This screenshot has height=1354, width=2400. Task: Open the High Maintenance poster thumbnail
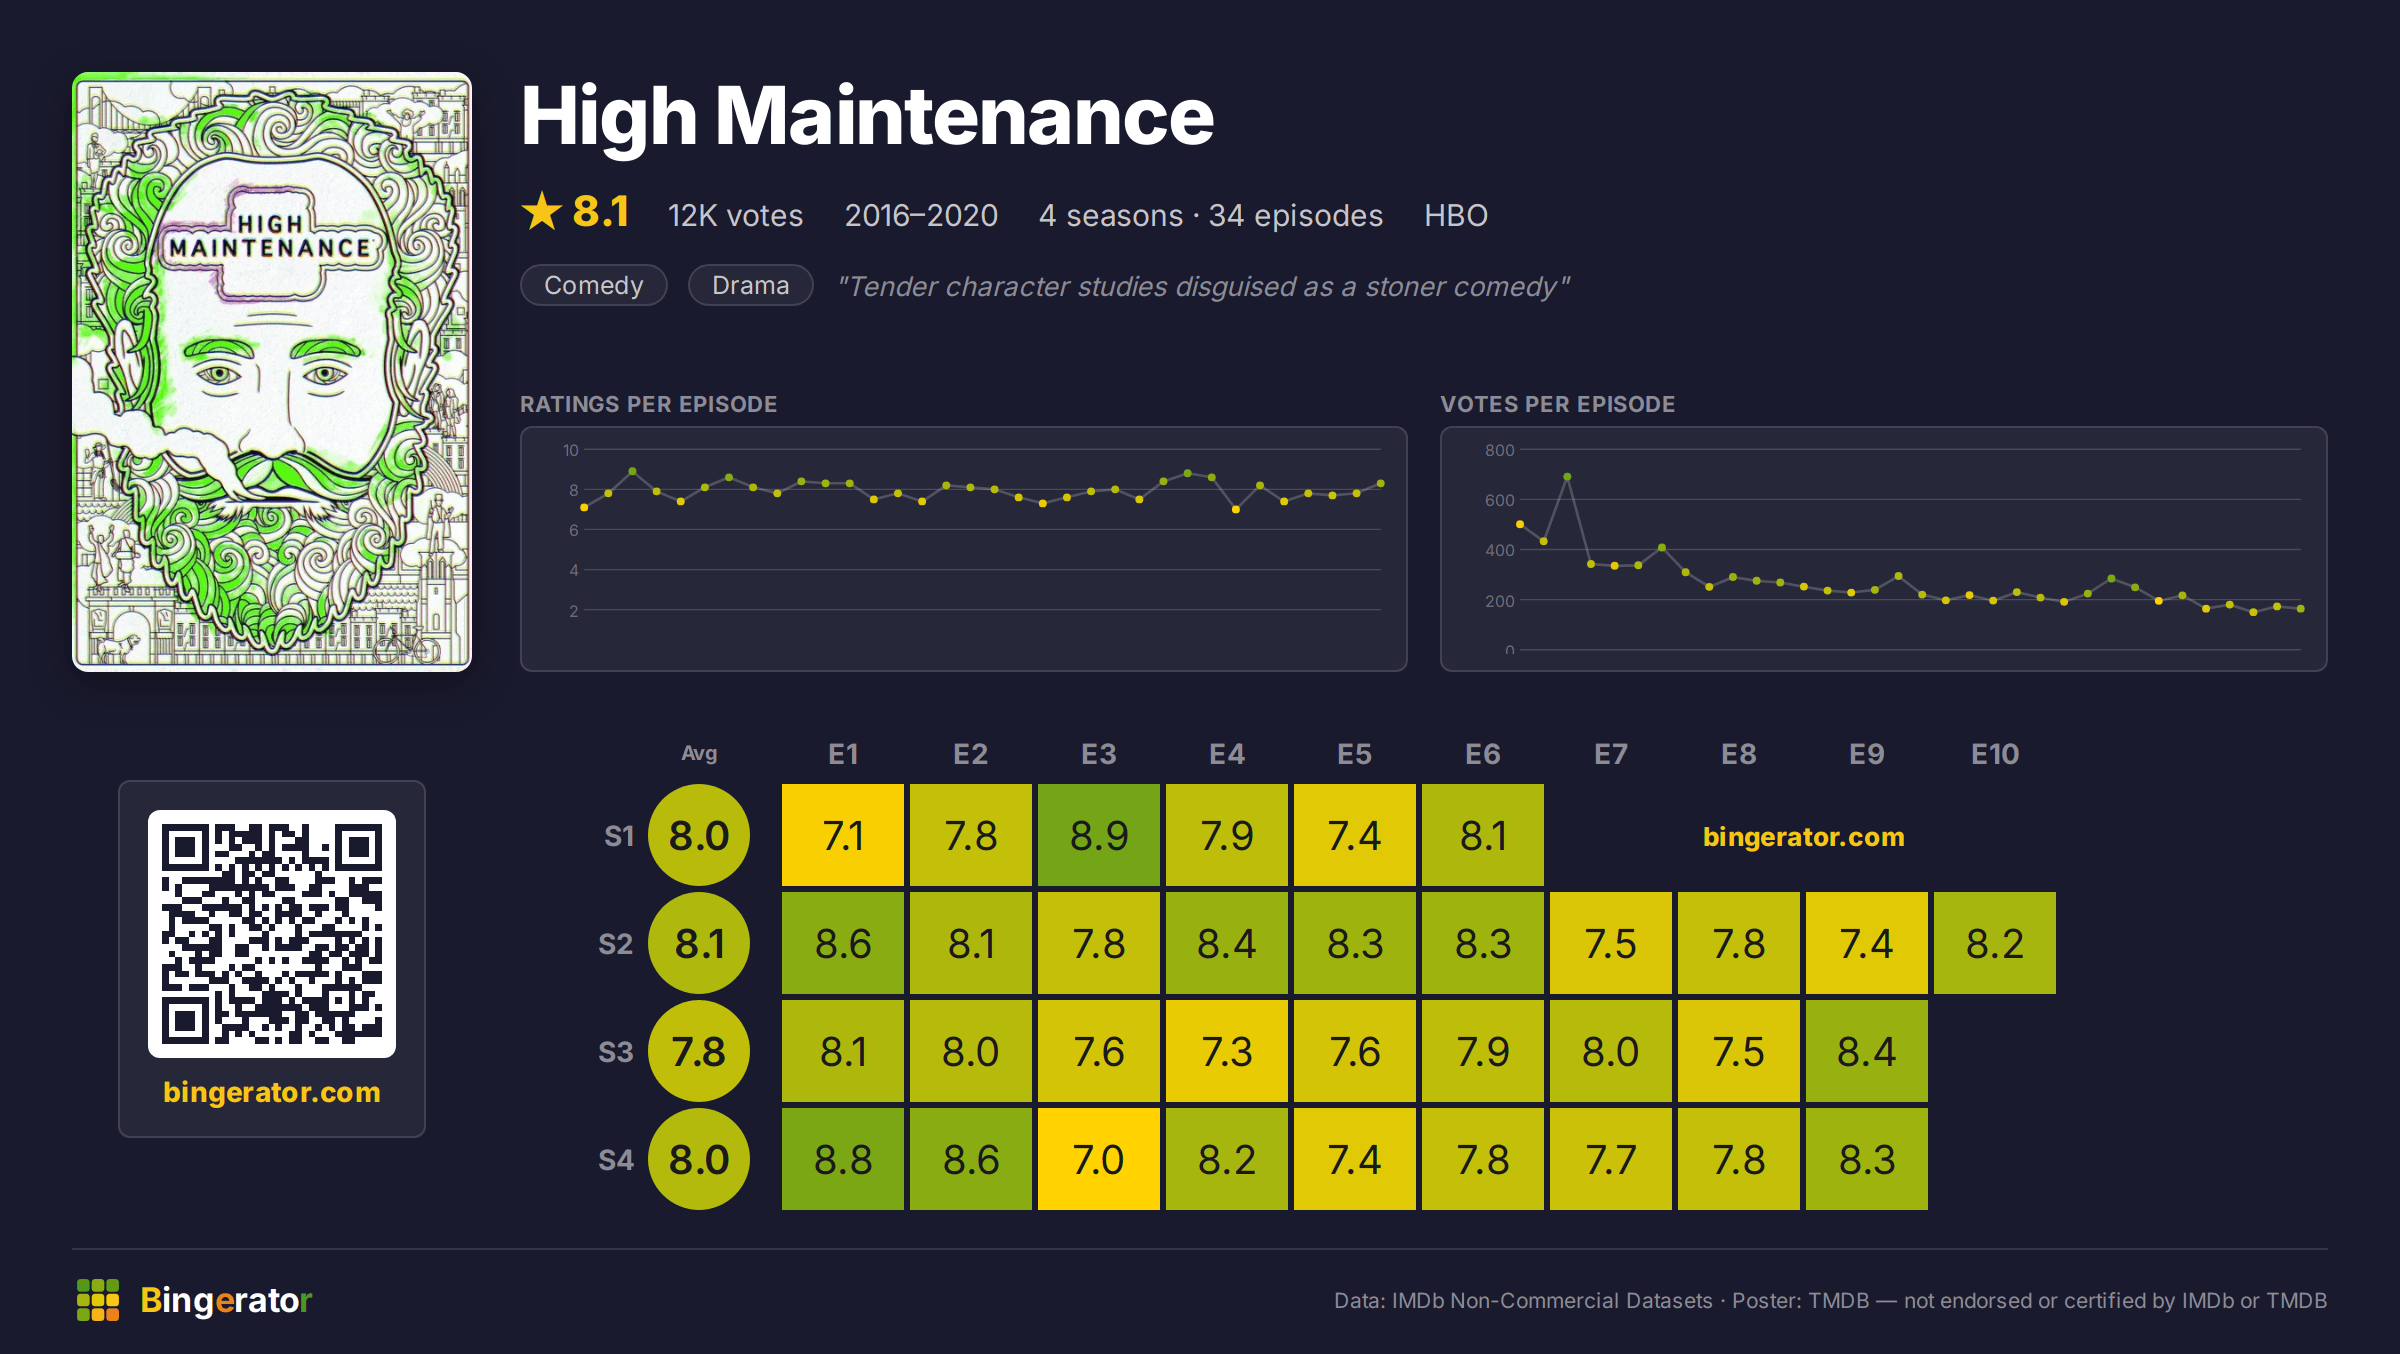point(272,372)
